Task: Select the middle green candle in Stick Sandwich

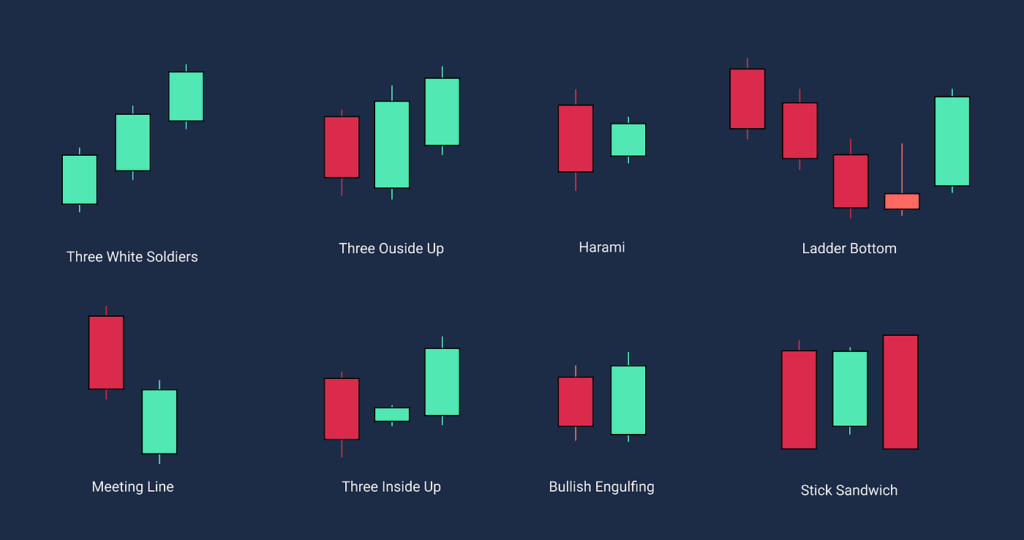Action: [850, 389]
